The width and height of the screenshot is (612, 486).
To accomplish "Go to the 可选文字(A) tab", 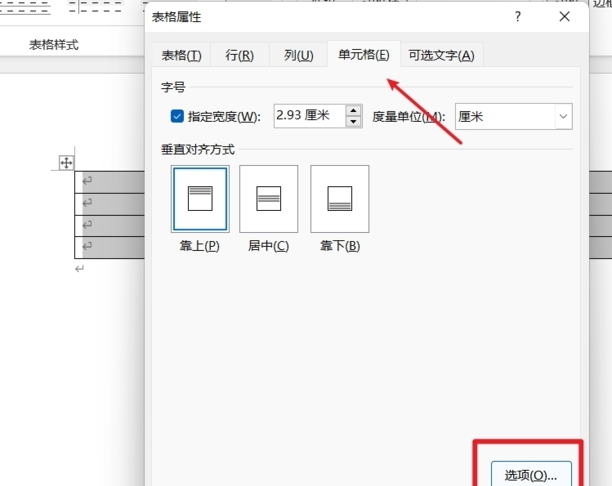I will pyautogui.click(x=441, y=55).
